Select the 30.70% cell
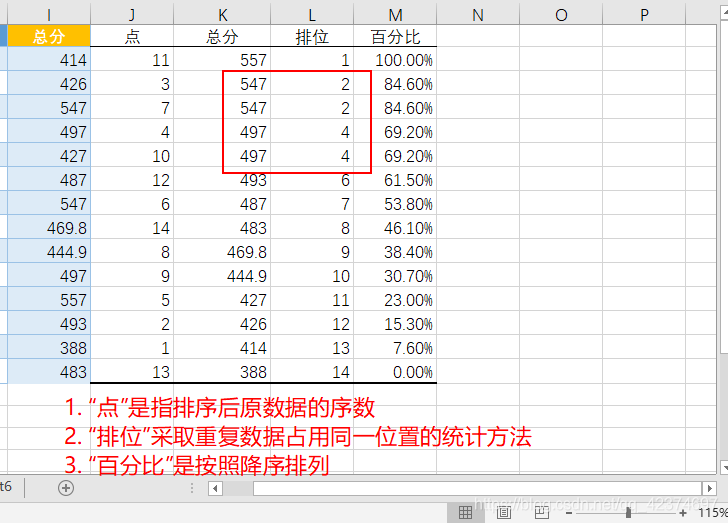This screenshot has height=523, width=728. (395, 275)
